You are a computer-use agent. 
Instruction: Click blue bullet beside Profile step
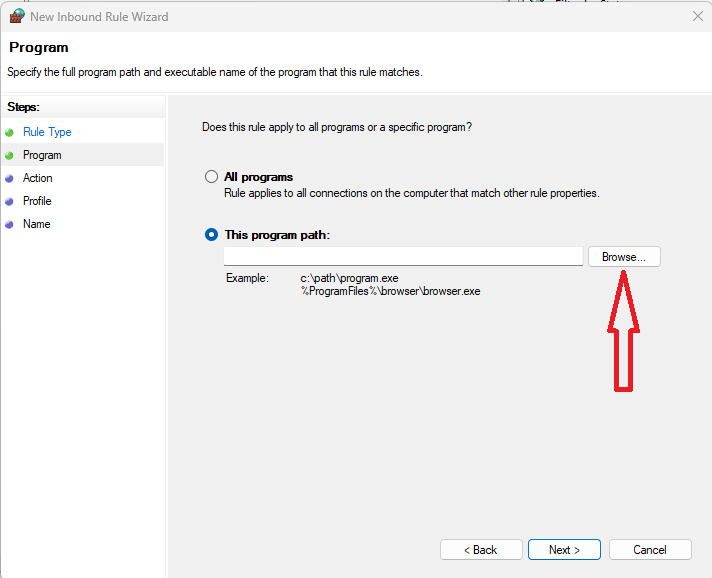(10, 201)
